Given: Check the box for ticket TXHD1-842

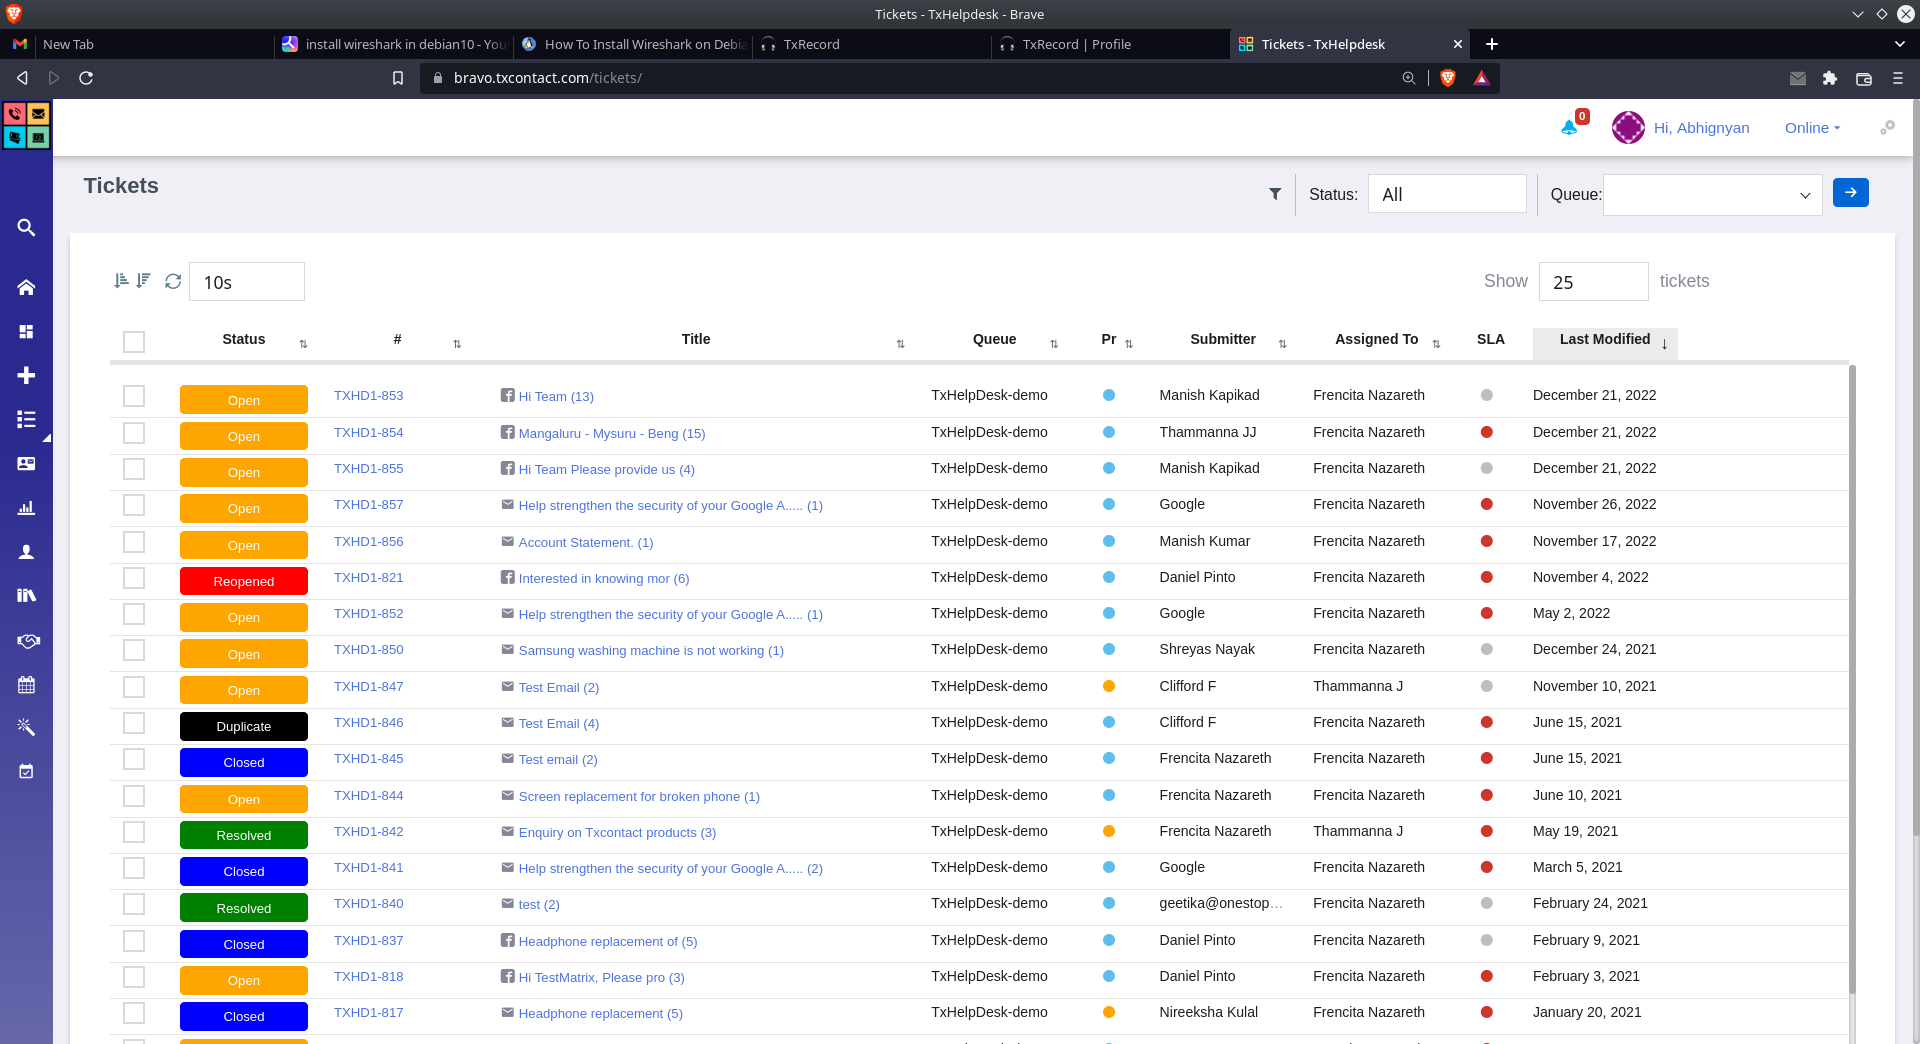Looking at the screenshot, I should [x=134, y=832].
